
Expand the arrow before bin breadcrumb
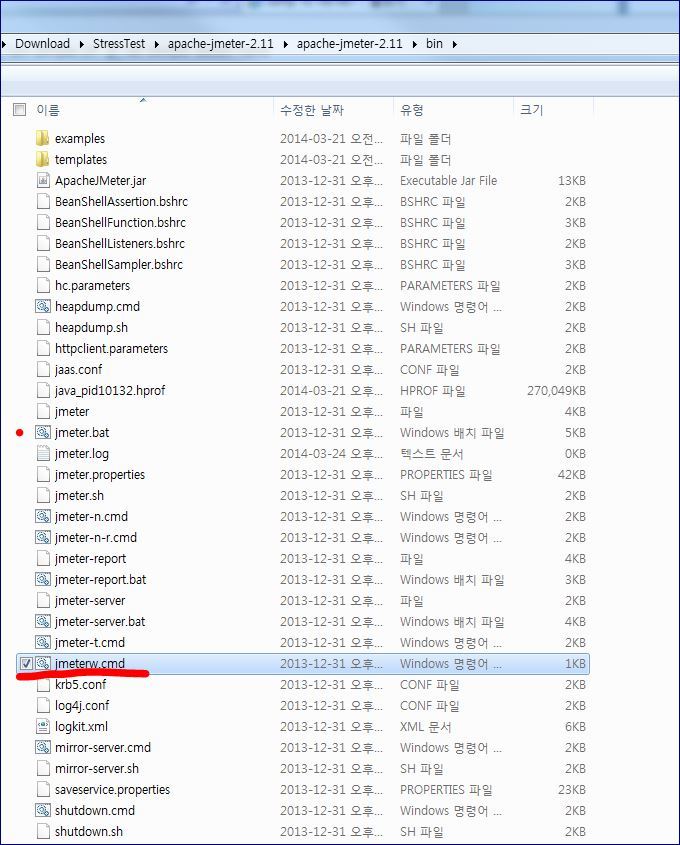[414, 44]
